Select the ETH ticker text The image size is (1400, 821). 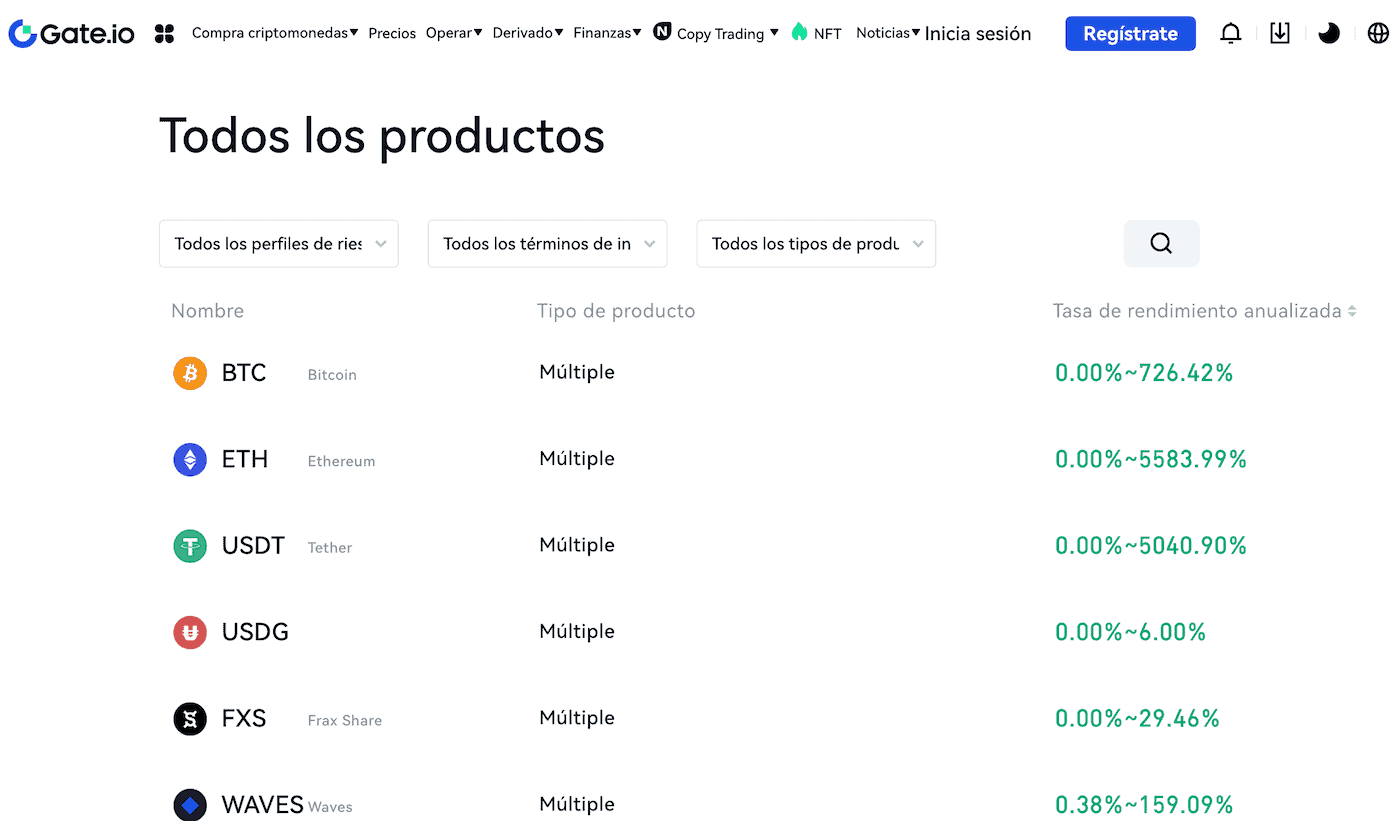click(245, 459)
